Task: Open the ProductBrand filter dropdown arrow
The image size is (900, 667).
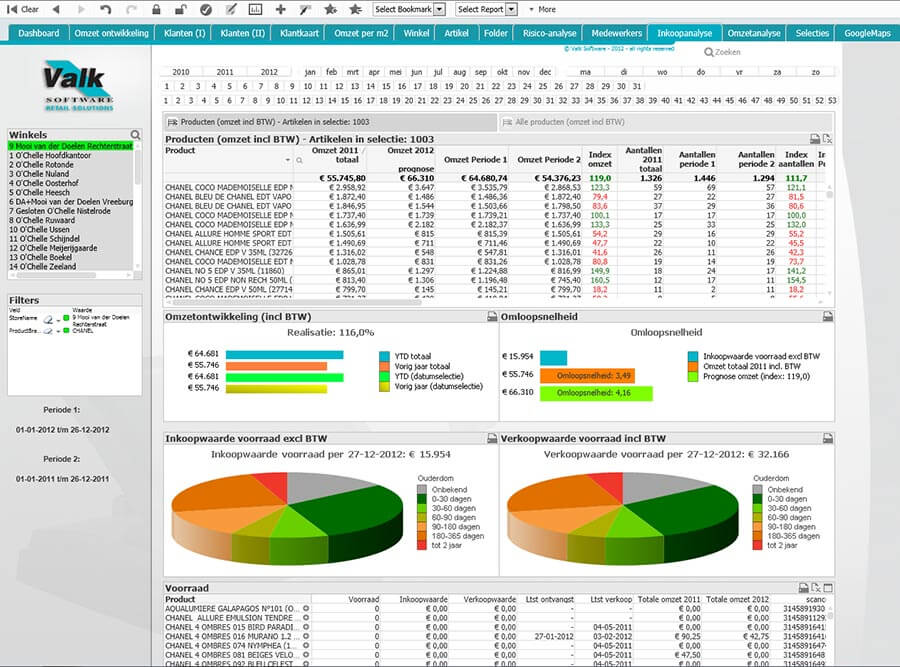Action: click(59, 332)
